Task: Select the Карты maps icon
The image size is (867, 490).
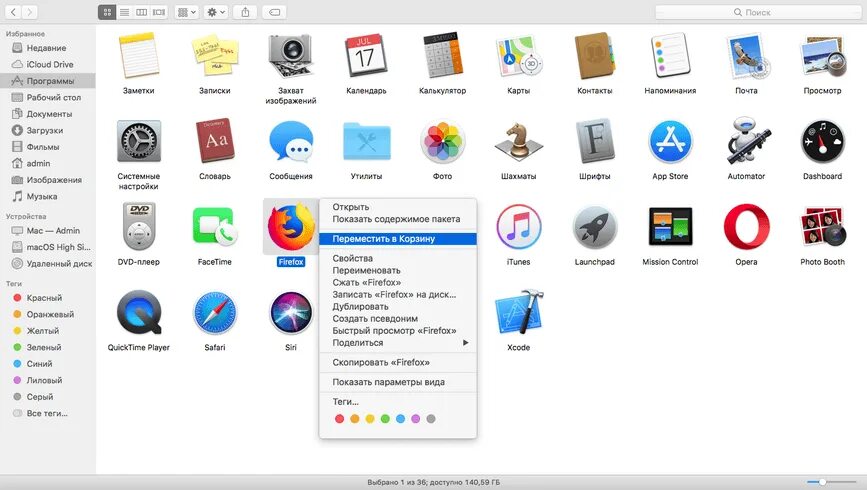Action: (519, 55)
